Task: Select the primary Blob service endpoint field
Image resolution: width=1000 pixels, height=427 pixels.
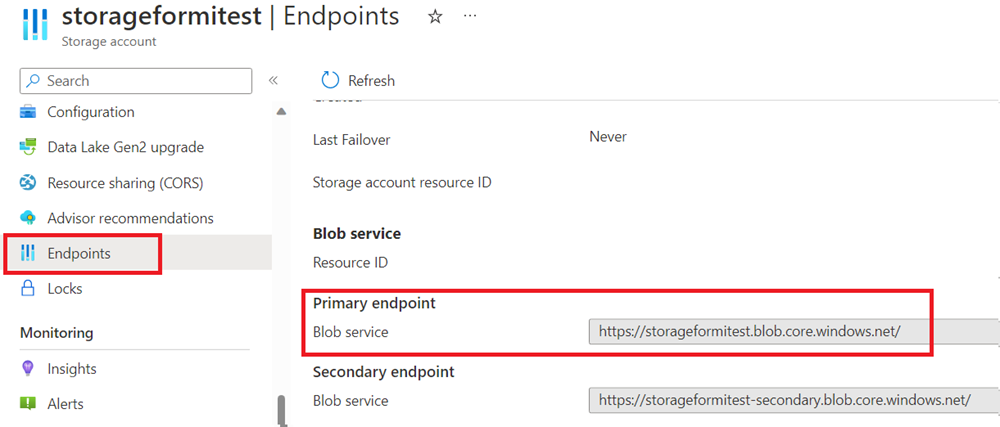Action: (x=792, y=331)
